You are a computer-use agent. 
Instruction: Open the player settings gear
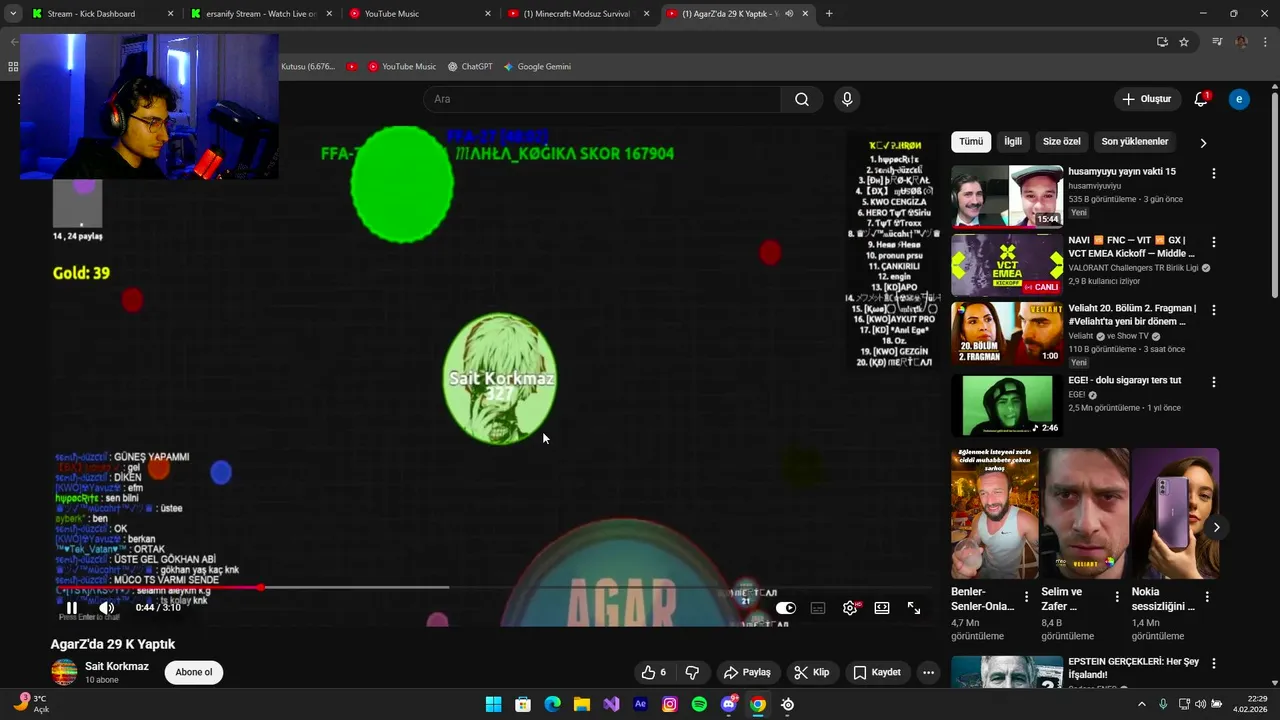point(850,608)
